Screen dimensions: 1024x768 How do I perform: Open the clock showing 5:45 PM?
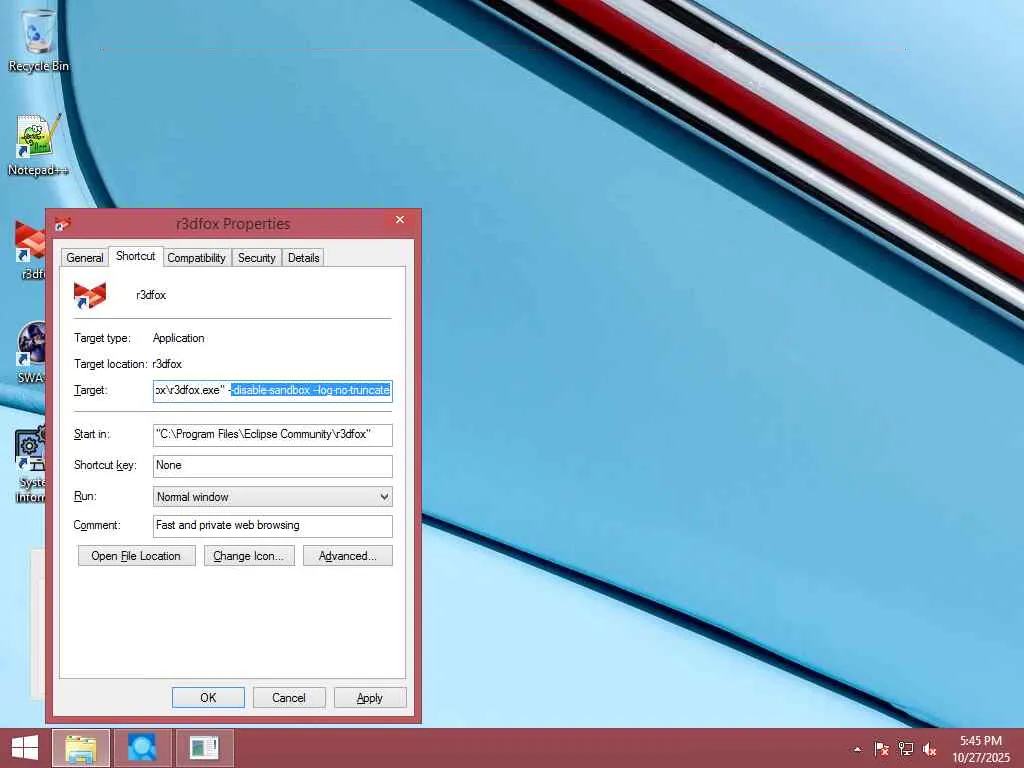(x=981, y=749)
